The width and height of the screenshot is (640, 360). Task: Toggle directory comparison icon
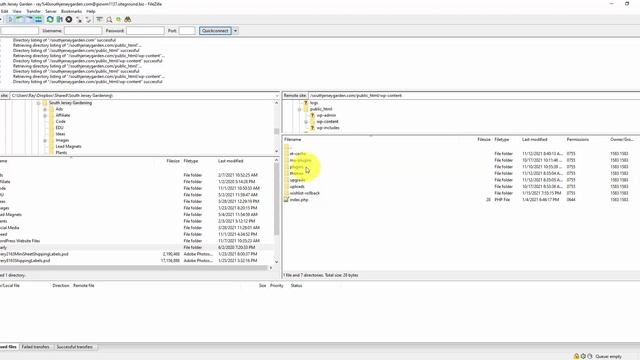(x=109, y=20)
